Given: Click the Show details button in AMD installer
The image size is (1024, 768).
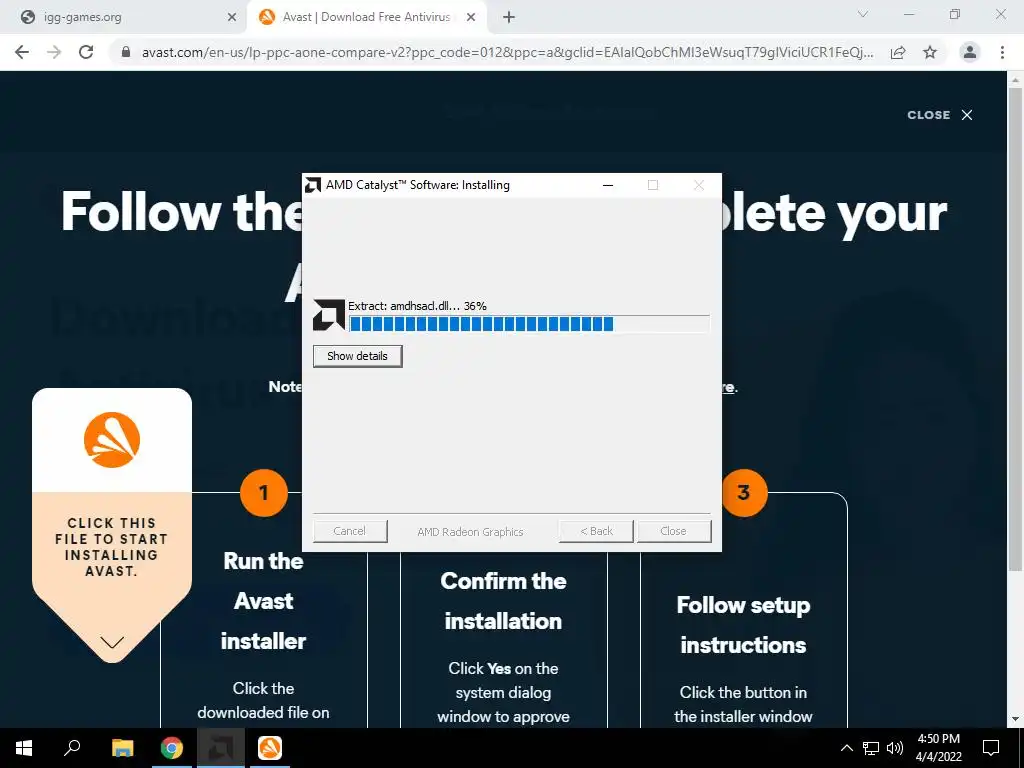Looking at the screenshot, I should pos(357,356).
